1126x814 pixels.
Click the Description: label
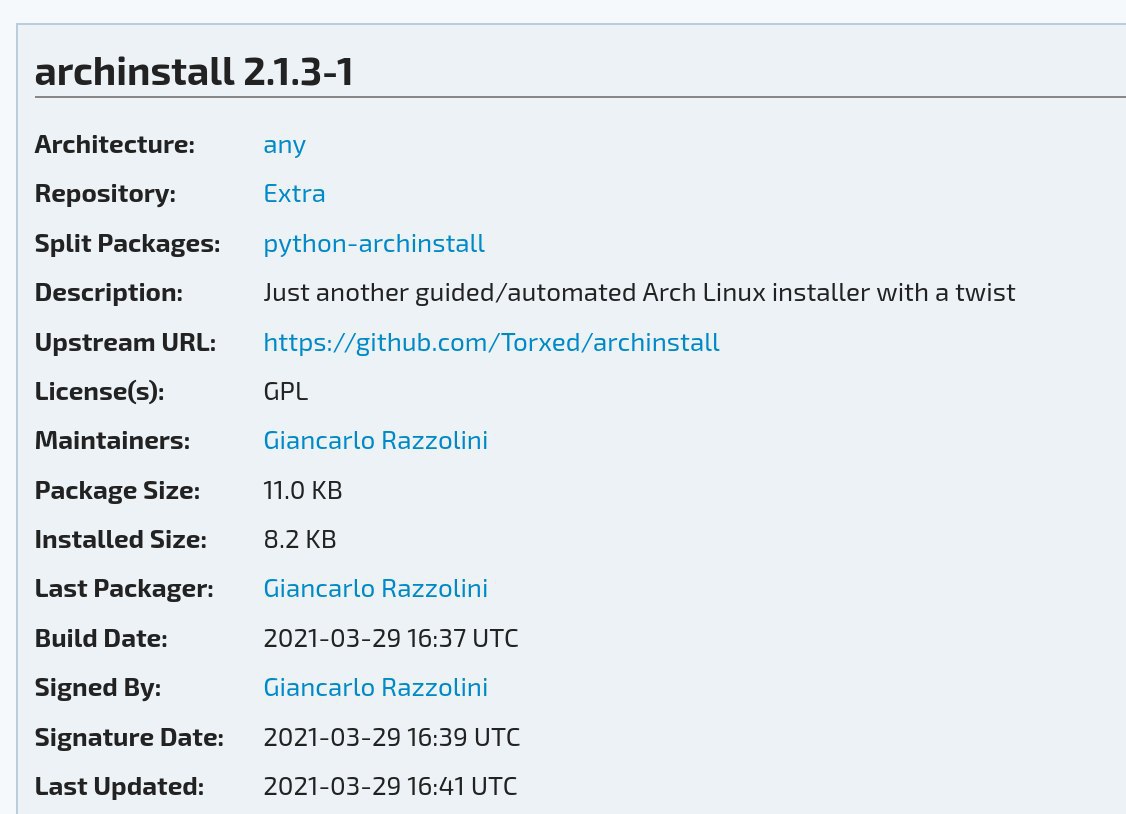pyautogui.click(x=109, y=294)
